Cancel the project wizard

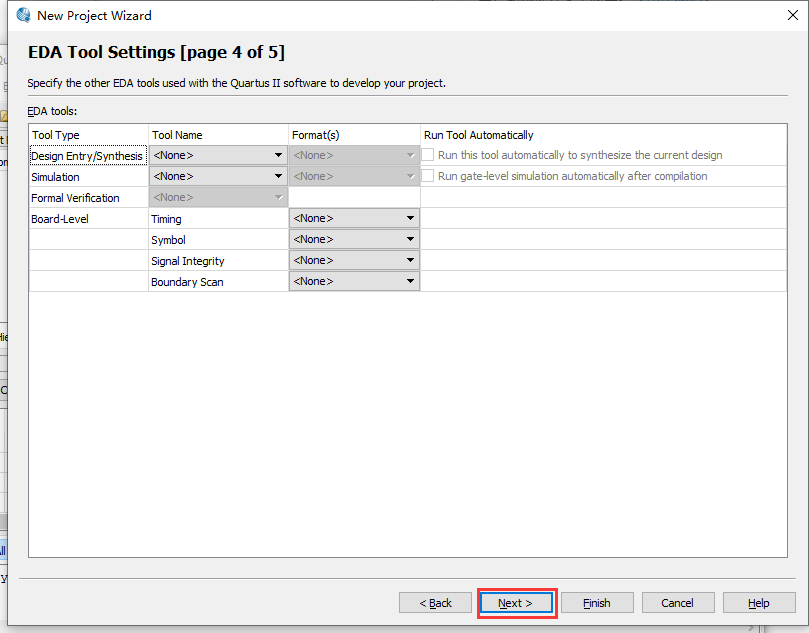(x=678, y=603)
